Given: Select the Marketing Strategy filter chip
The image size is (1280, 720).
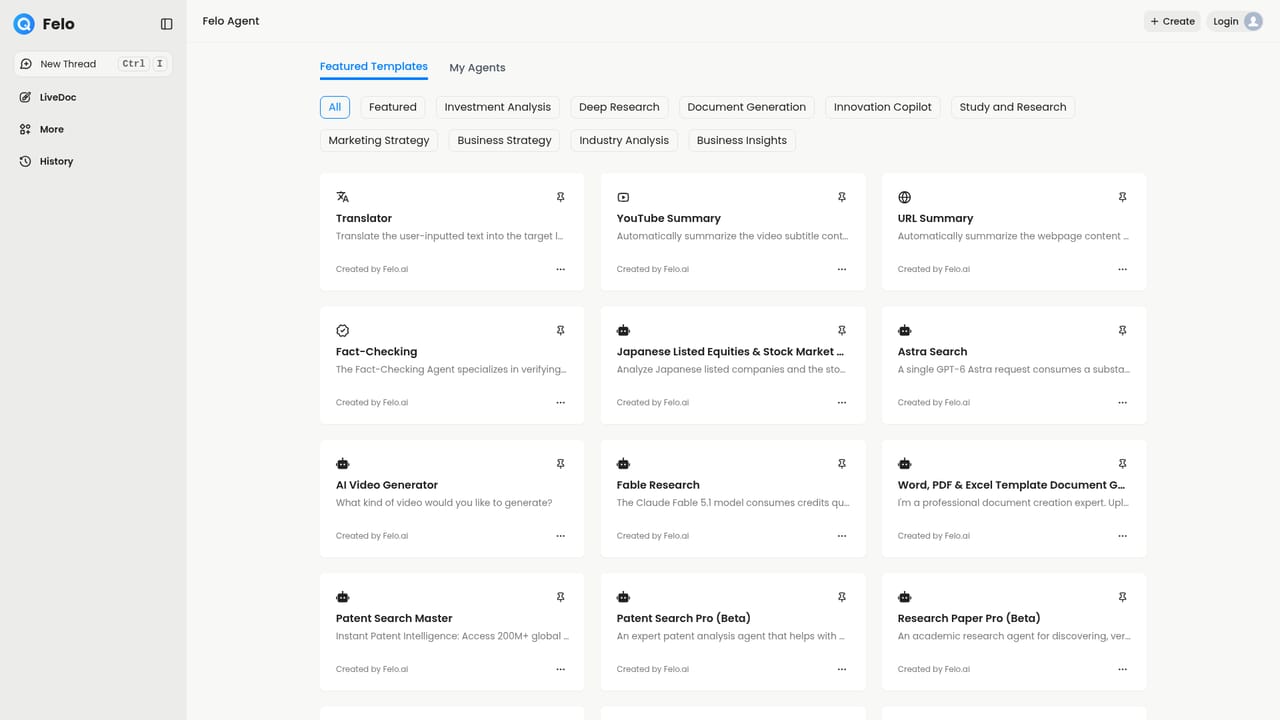Looking at the screenshot, I should [379, 140].
